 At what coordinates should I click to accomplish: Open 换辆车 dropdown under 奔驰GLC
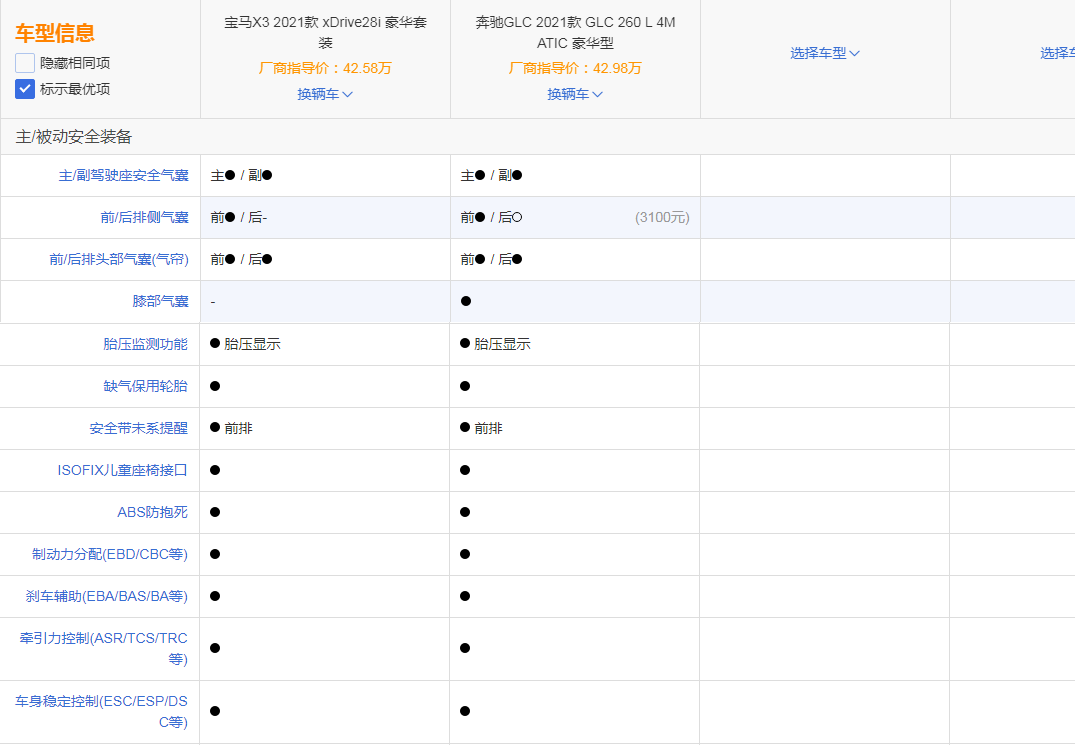coord(575,94)
